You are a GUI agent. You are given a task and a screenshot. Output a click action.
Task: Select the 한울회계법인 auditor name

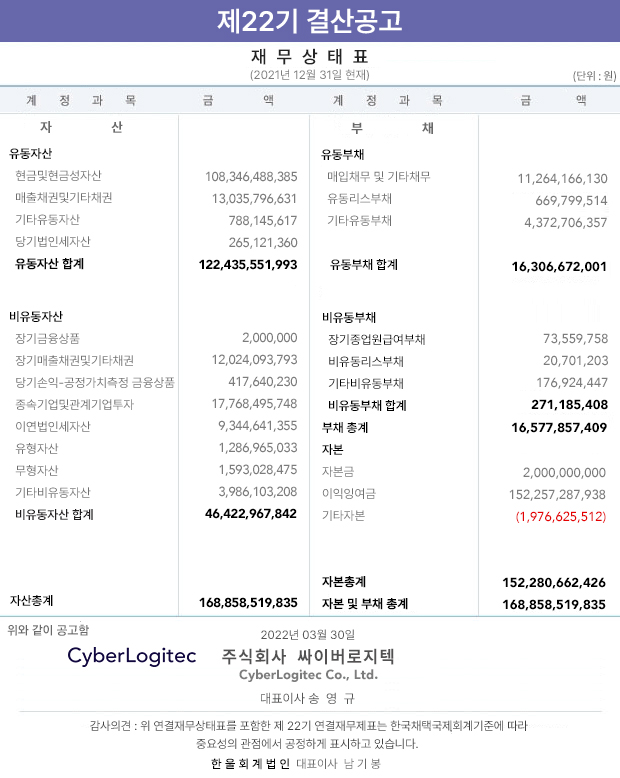[x=250, y=764]
